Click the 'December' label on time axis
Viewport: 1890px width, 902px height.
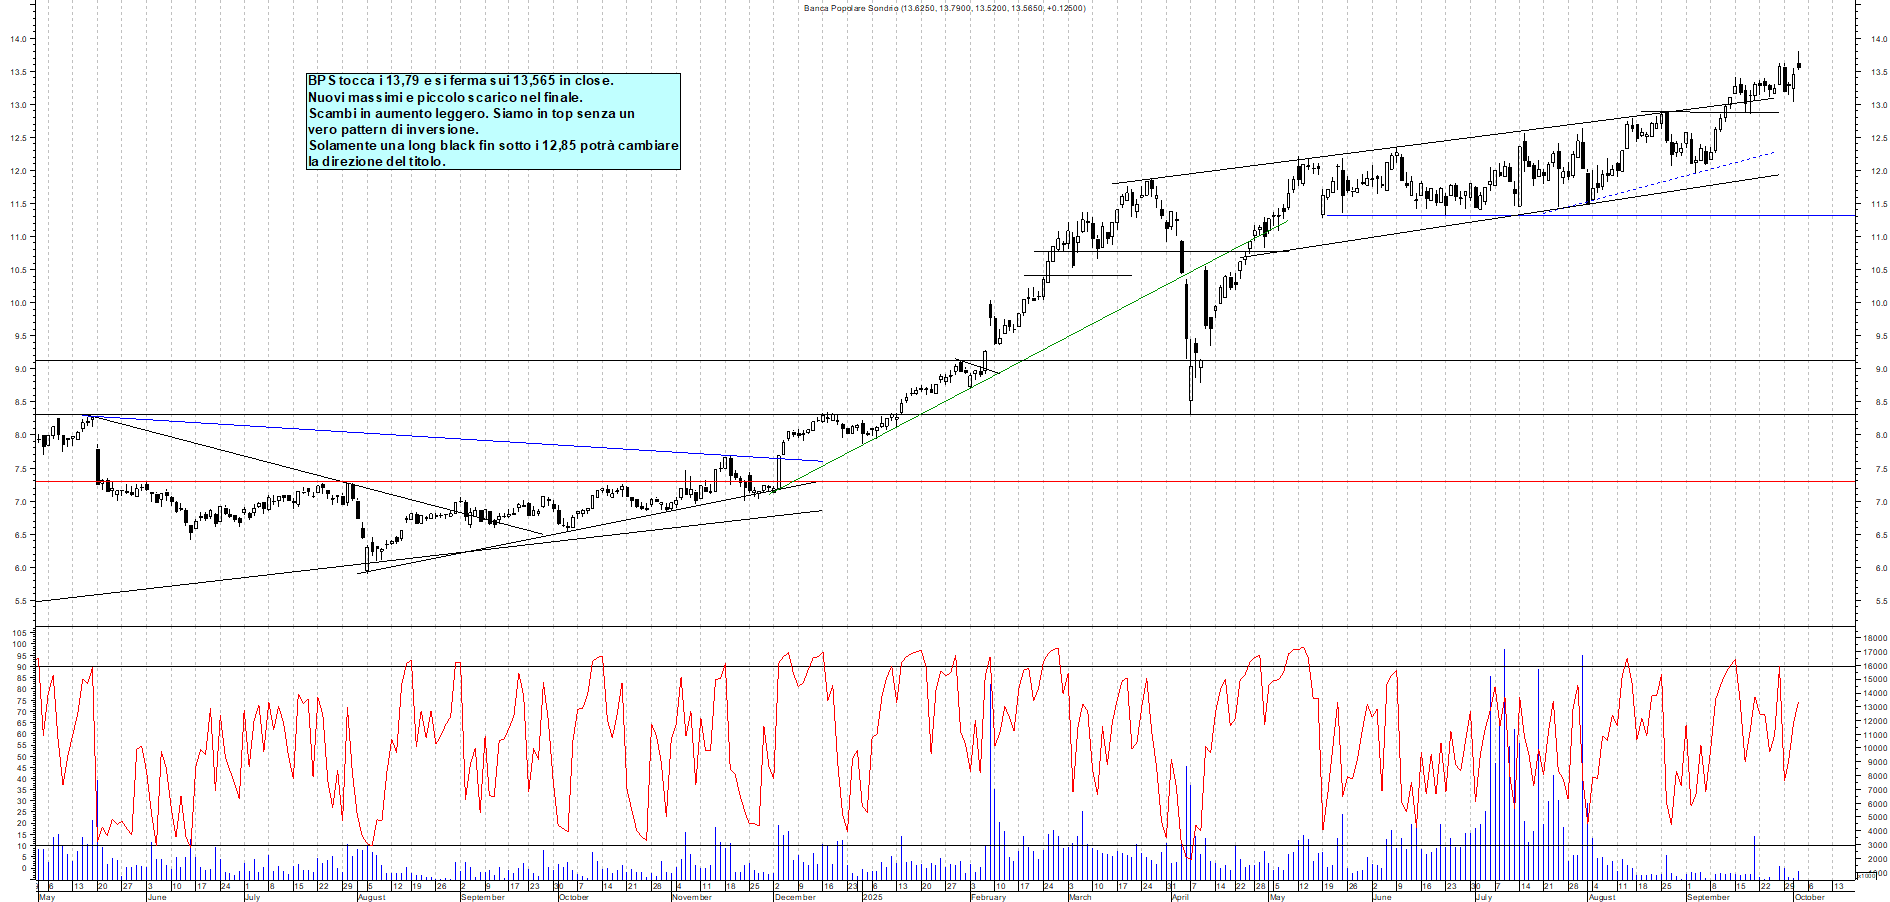(x=795, y=897)
